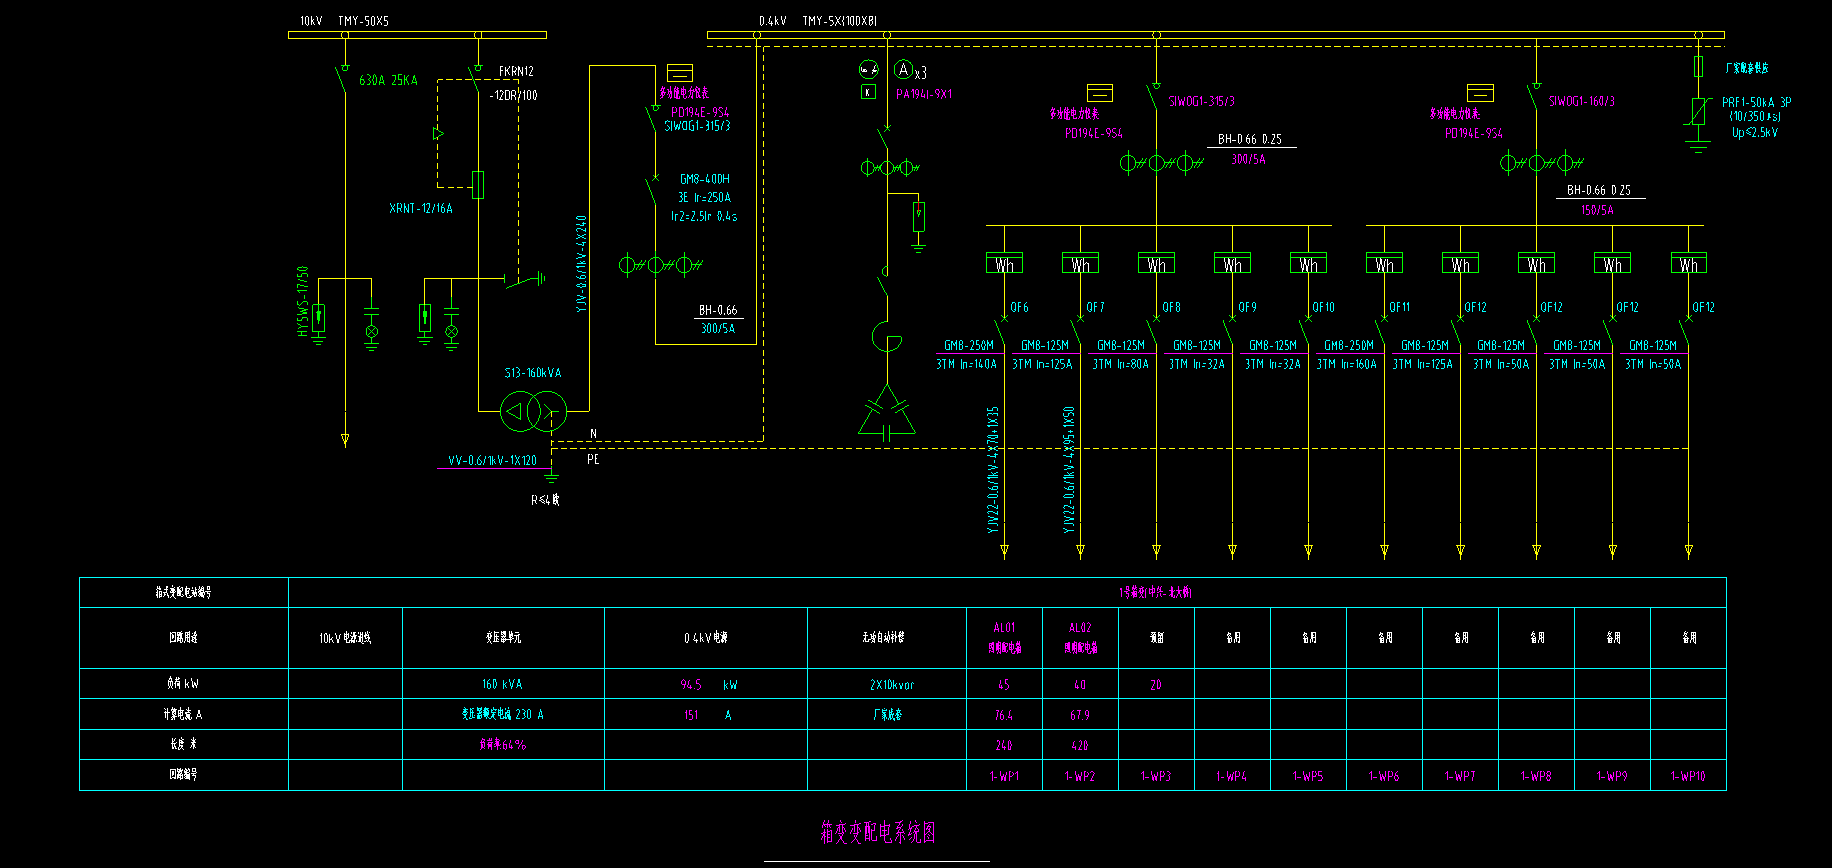Click the capacitor bank triangle symbol
Viewport: 1832px width, 868px height.
[x=886, y=412]
